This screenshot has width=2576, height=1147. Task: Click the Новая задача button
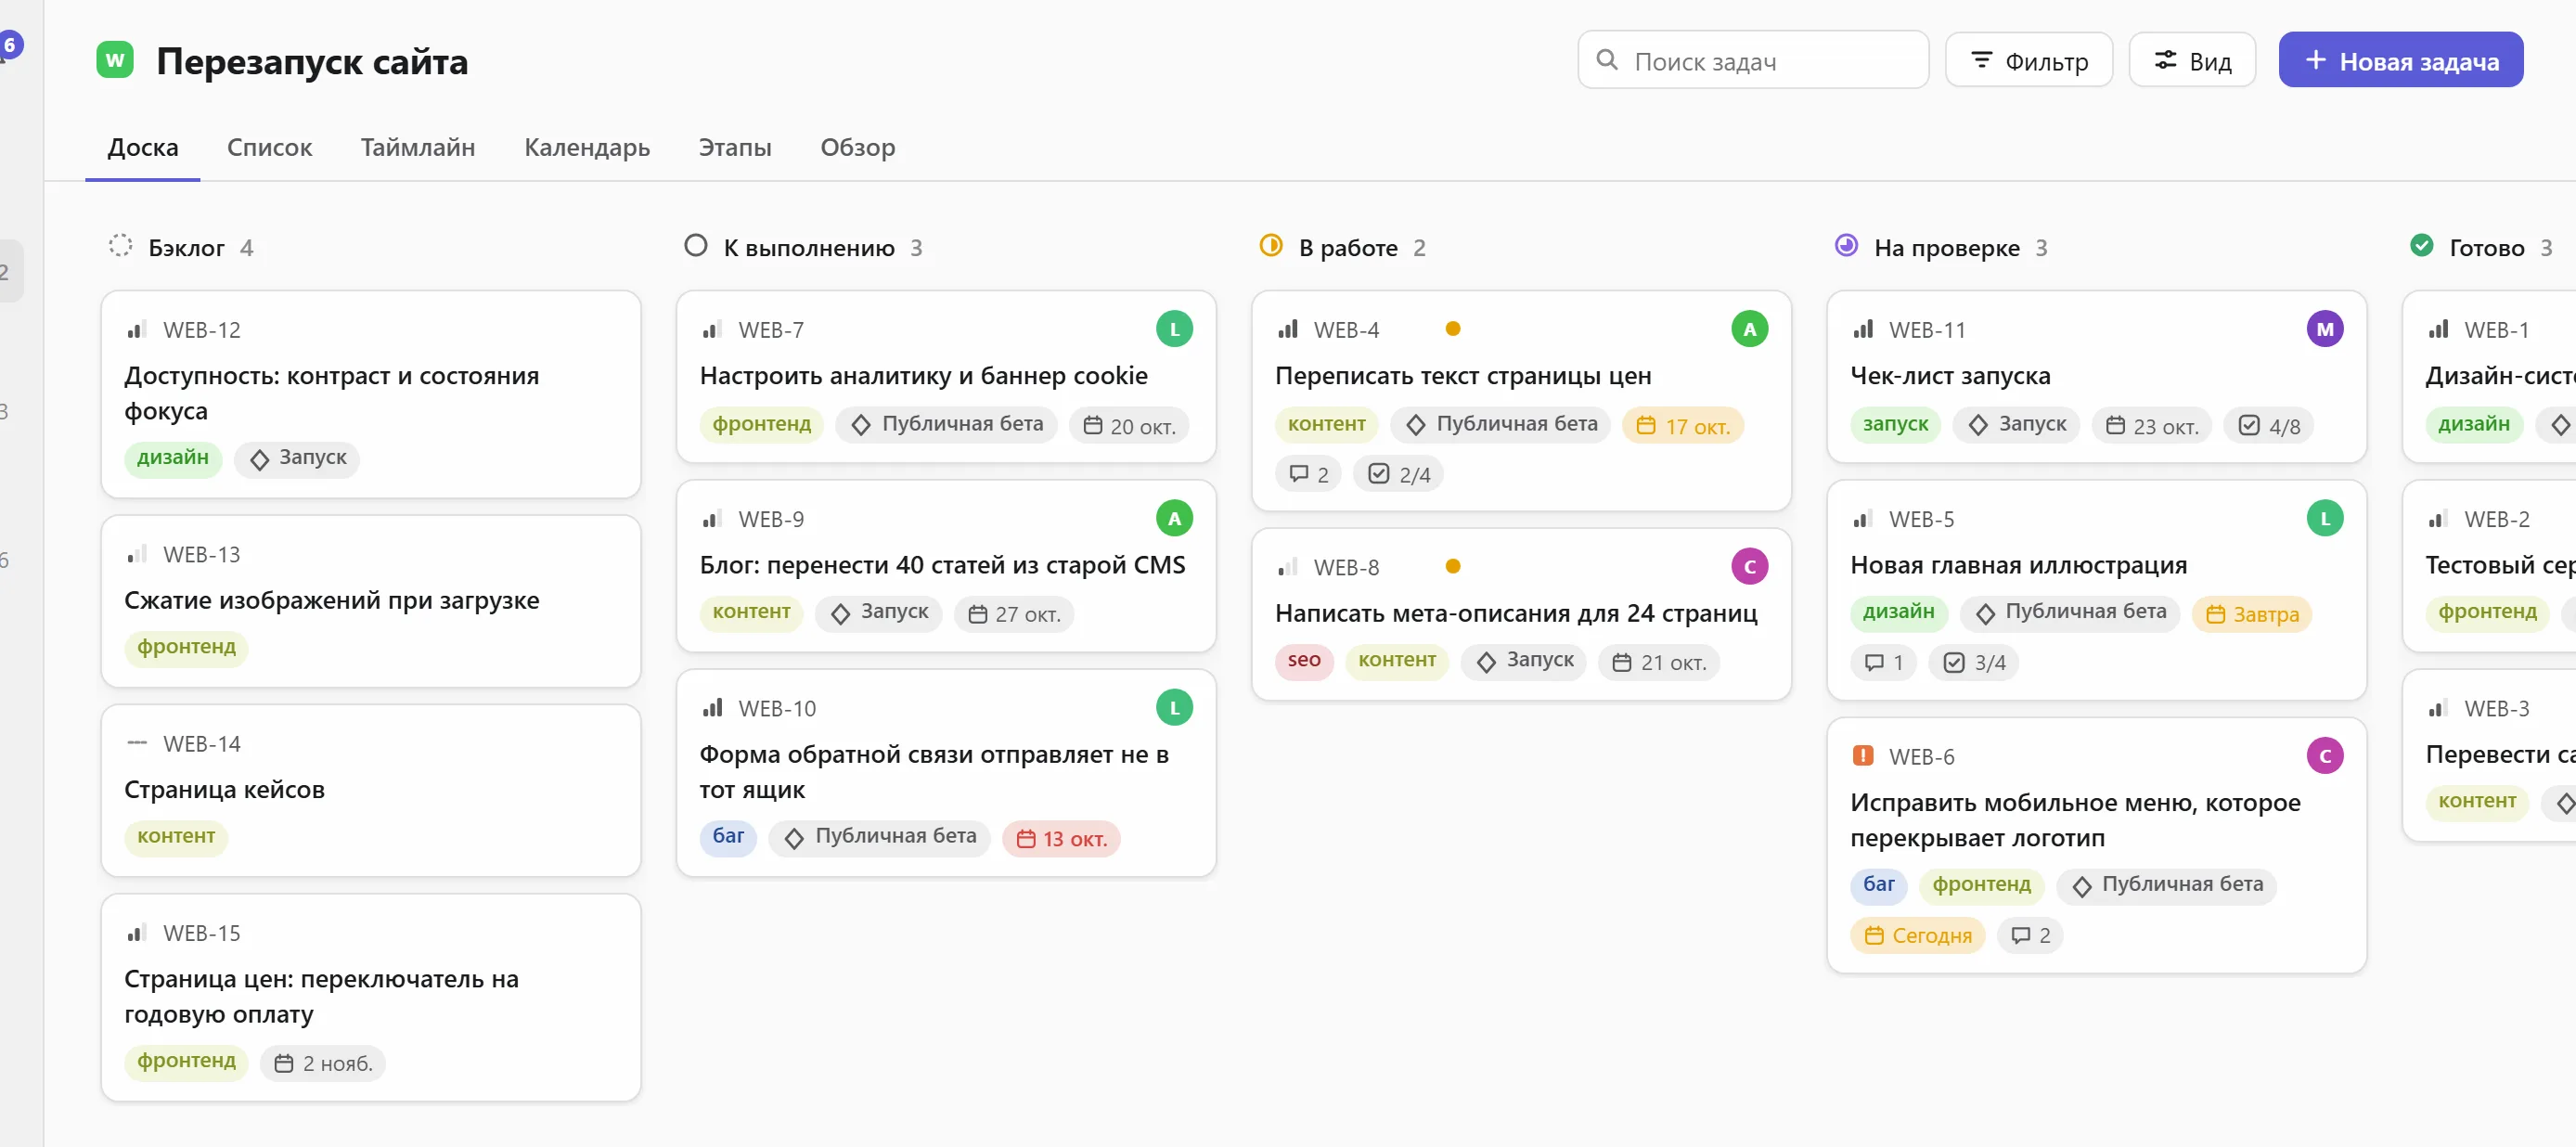point(2400,60)
